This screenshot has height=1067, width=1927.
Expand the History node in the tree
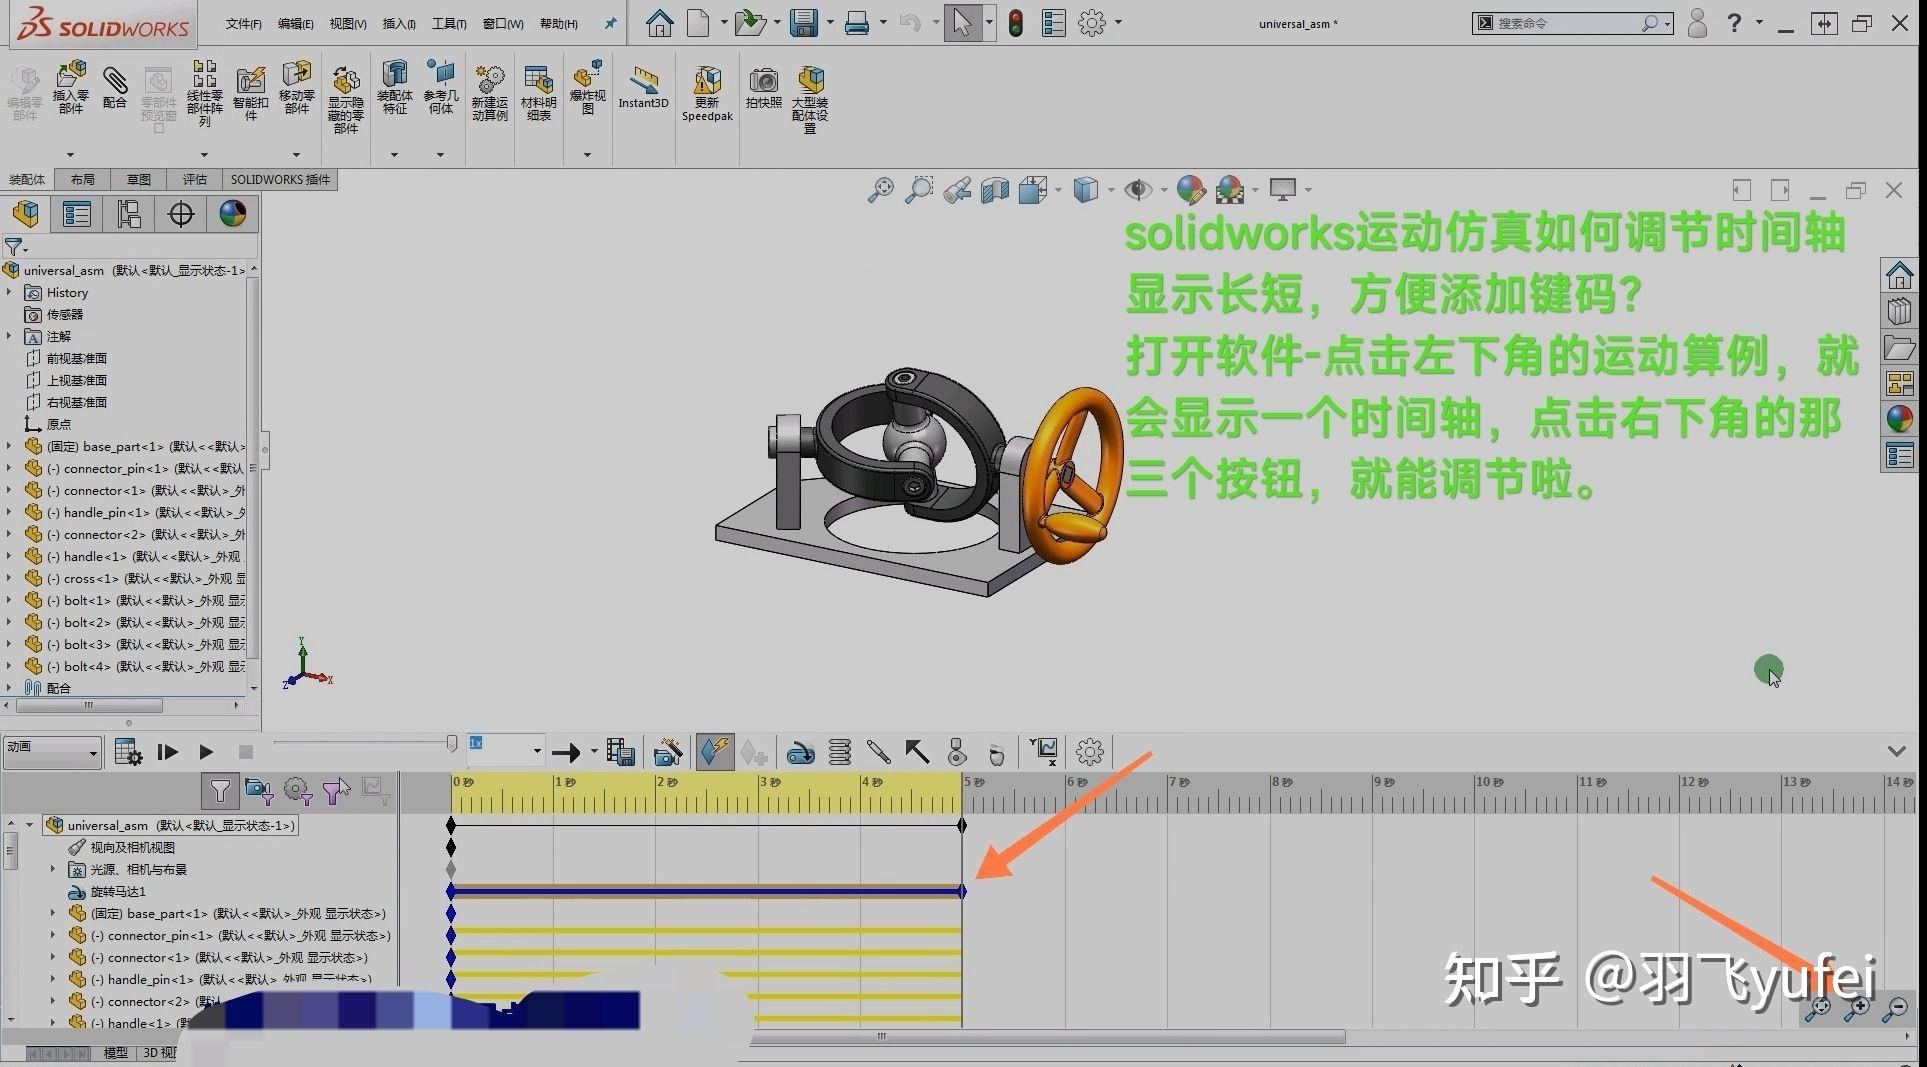coord(9,292)
